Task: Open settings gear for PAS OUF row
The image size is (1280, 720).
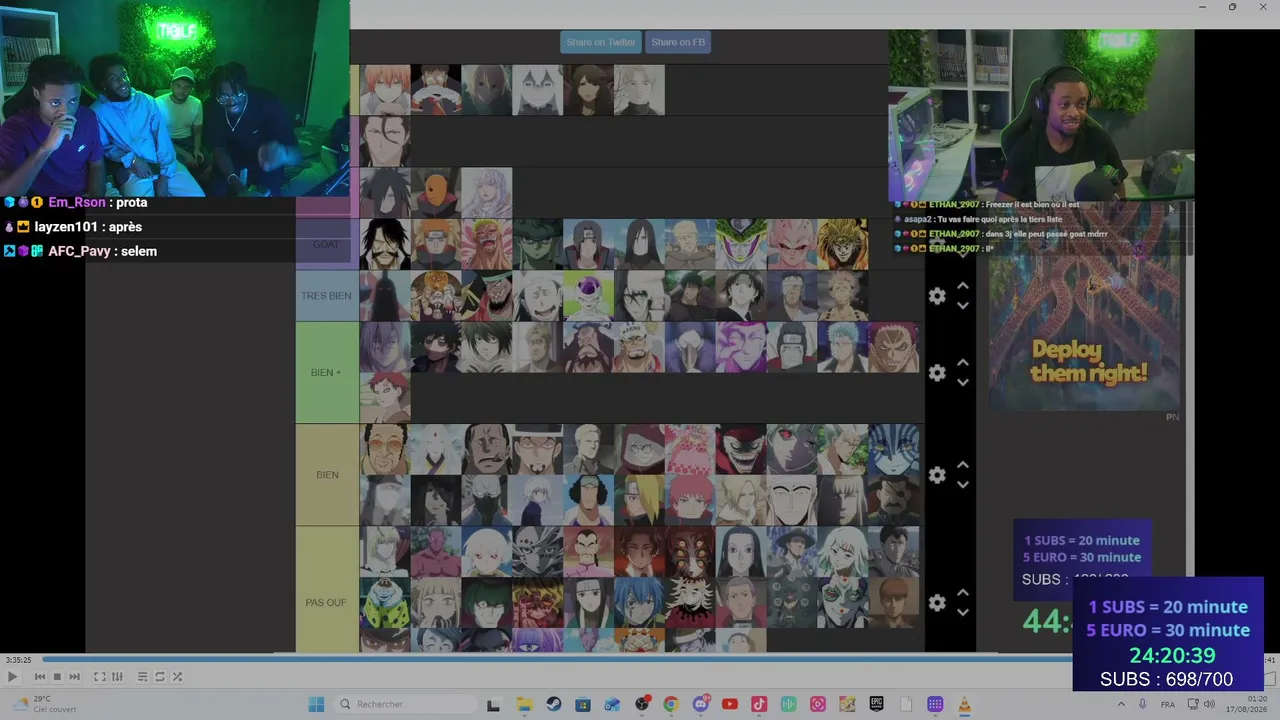Action: [x=937, y=603]
